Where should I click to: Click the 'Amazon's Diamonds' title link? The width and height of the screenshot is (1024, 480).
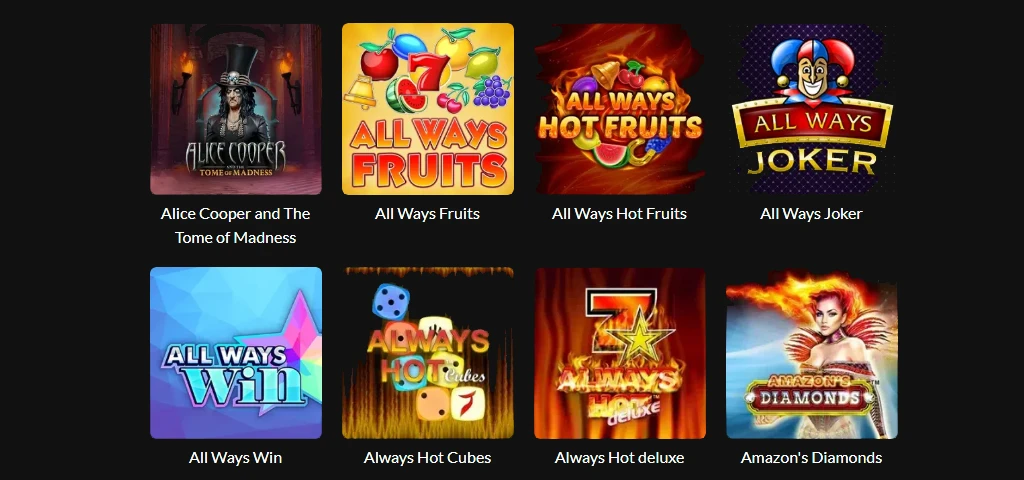click(x=812, y=457)
